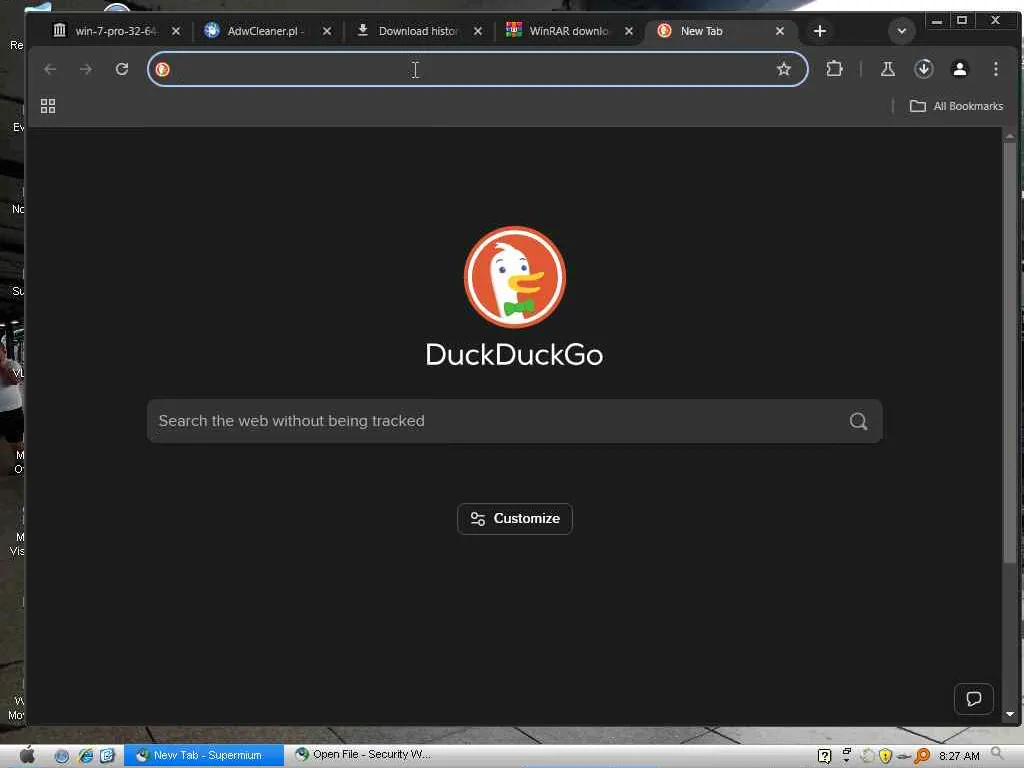
Task: Show downloads via toolbar download icon
Action: click(x=923, y=69)
